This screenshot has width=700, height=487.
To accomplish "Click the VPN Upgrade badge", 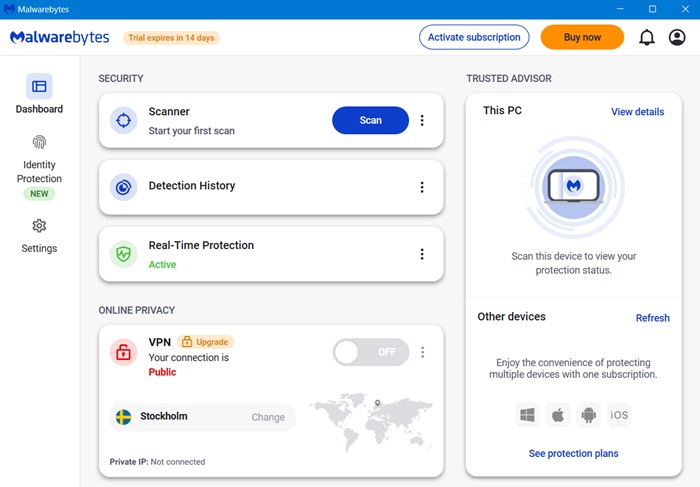I will pos(205,342).
